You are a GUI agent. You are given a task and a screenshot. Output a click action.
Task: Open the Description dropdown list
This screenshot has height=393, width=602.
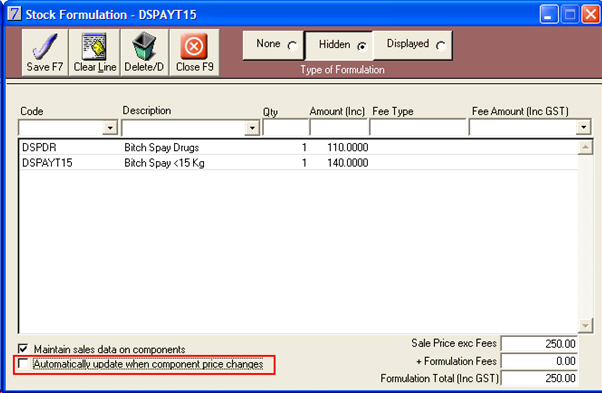click(252, 127)
